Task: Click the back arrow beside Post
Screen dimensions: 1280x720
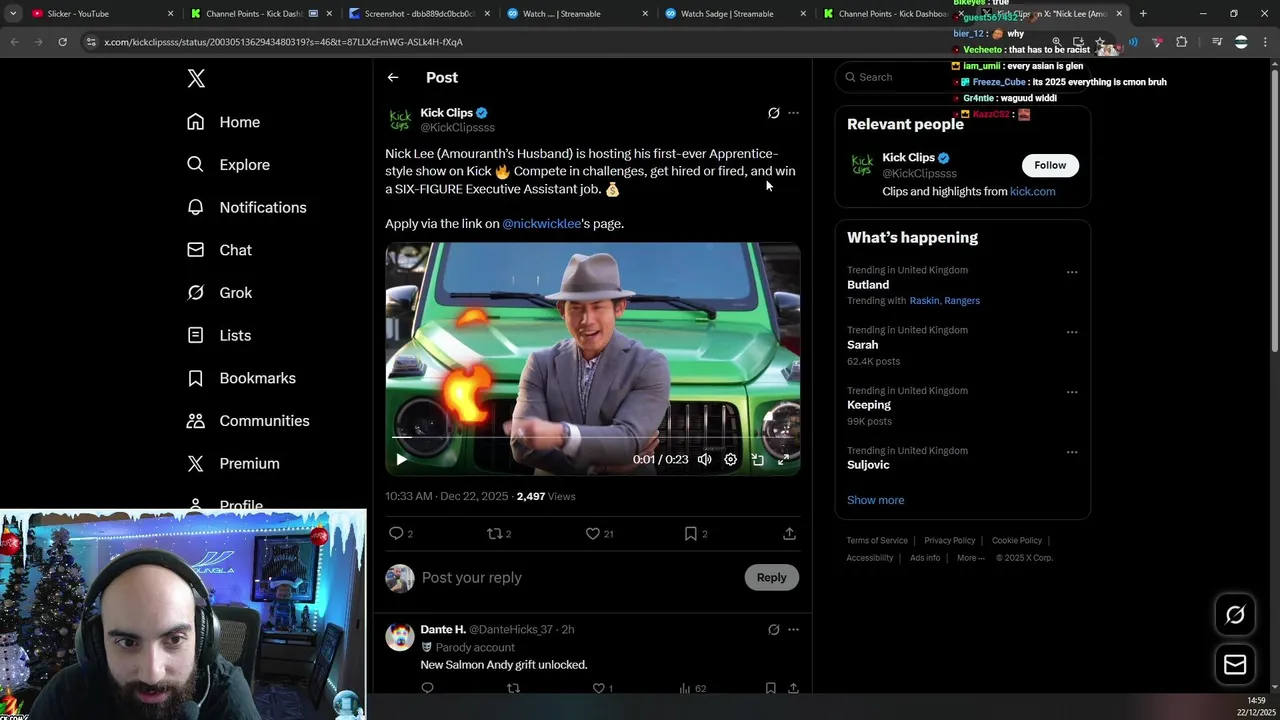Action: pos(393,77)
